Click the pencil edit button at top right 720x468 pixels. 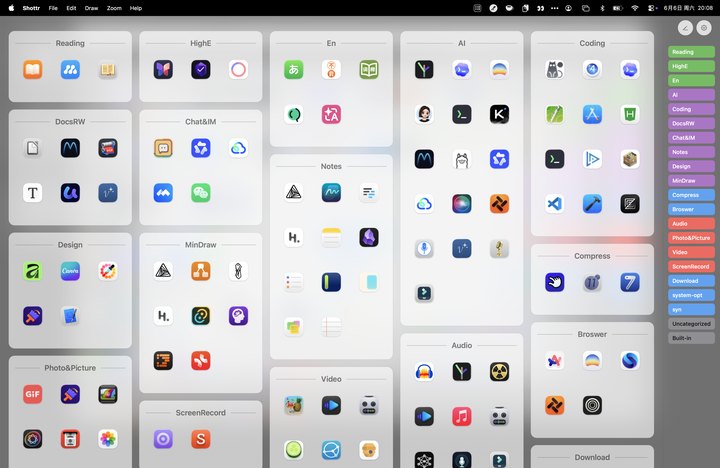[685, 28]
